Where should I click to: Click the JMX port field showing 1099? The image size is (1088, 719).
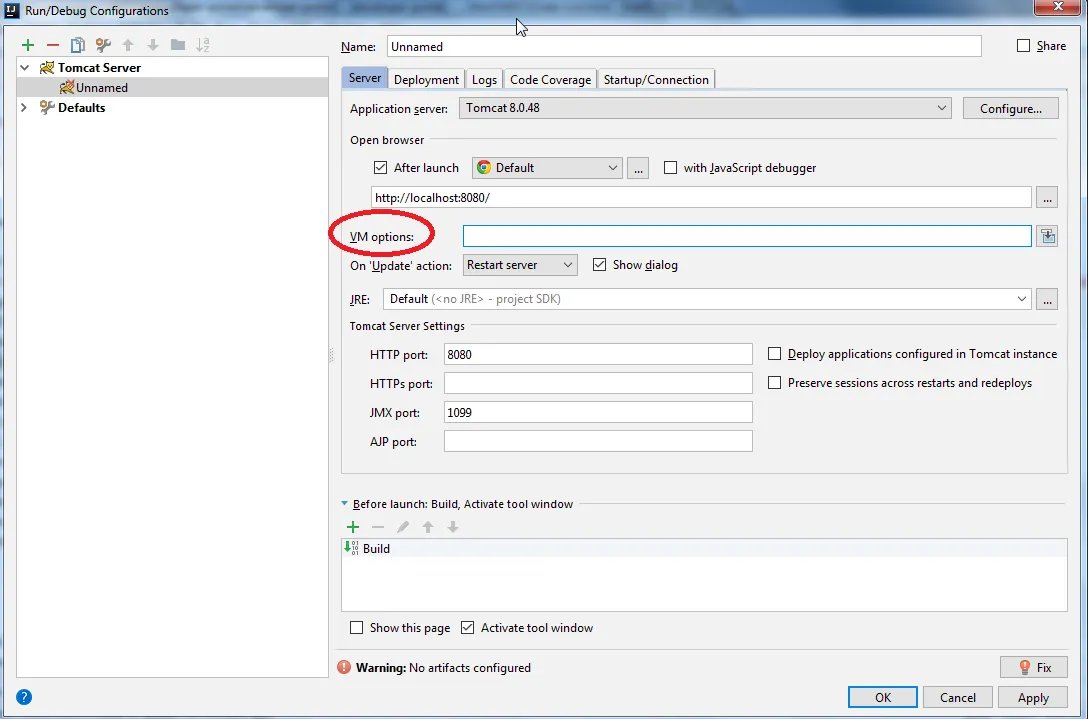(x=598, y=412)
